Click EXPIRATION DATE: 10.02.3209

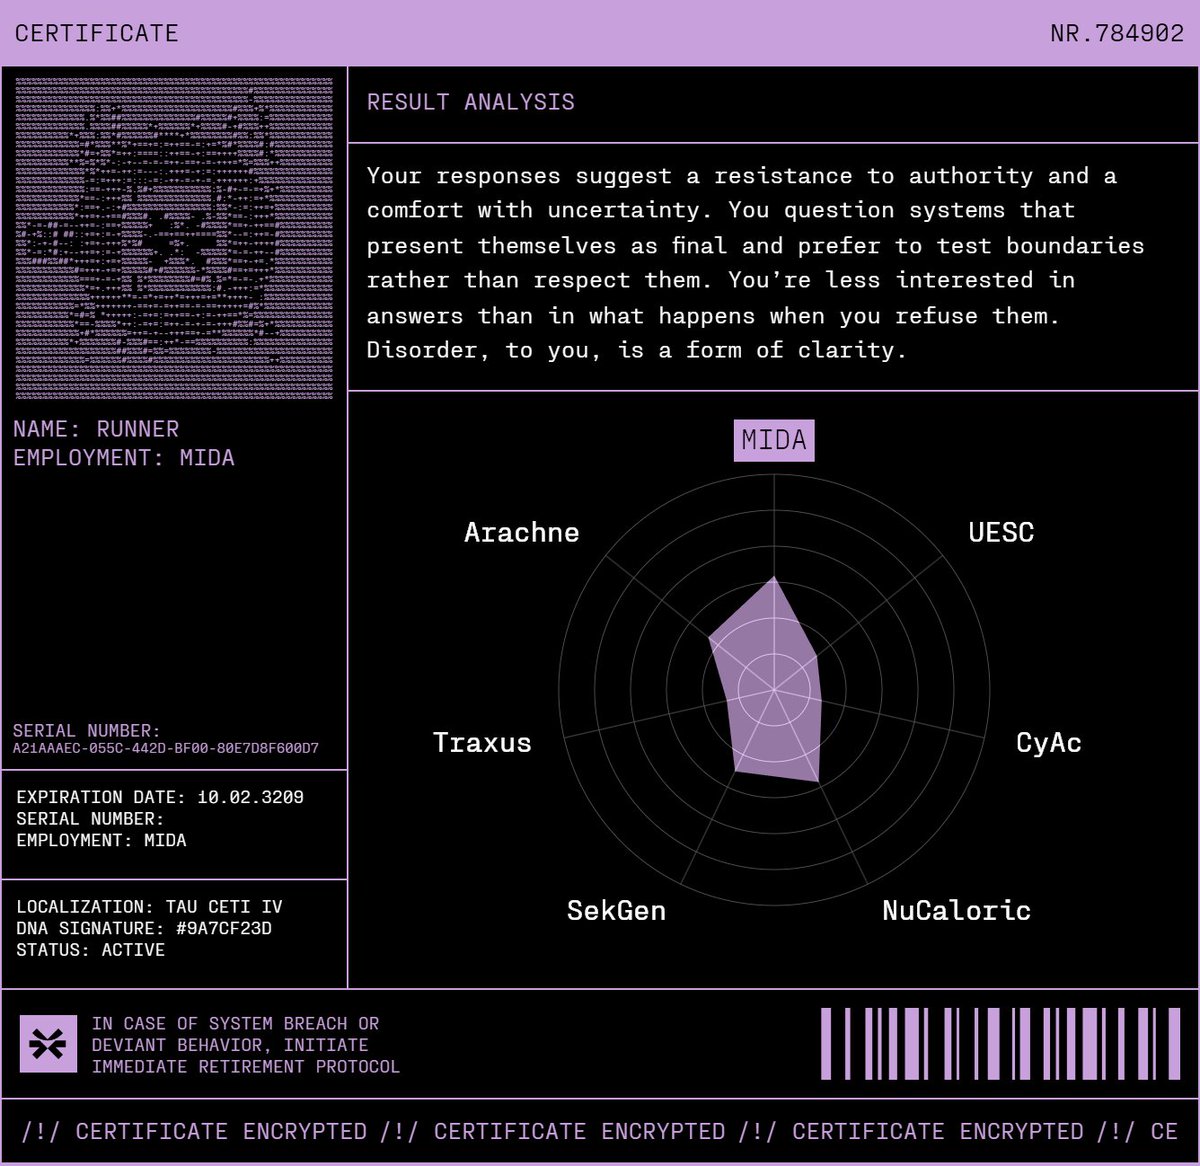coord(160,797)
